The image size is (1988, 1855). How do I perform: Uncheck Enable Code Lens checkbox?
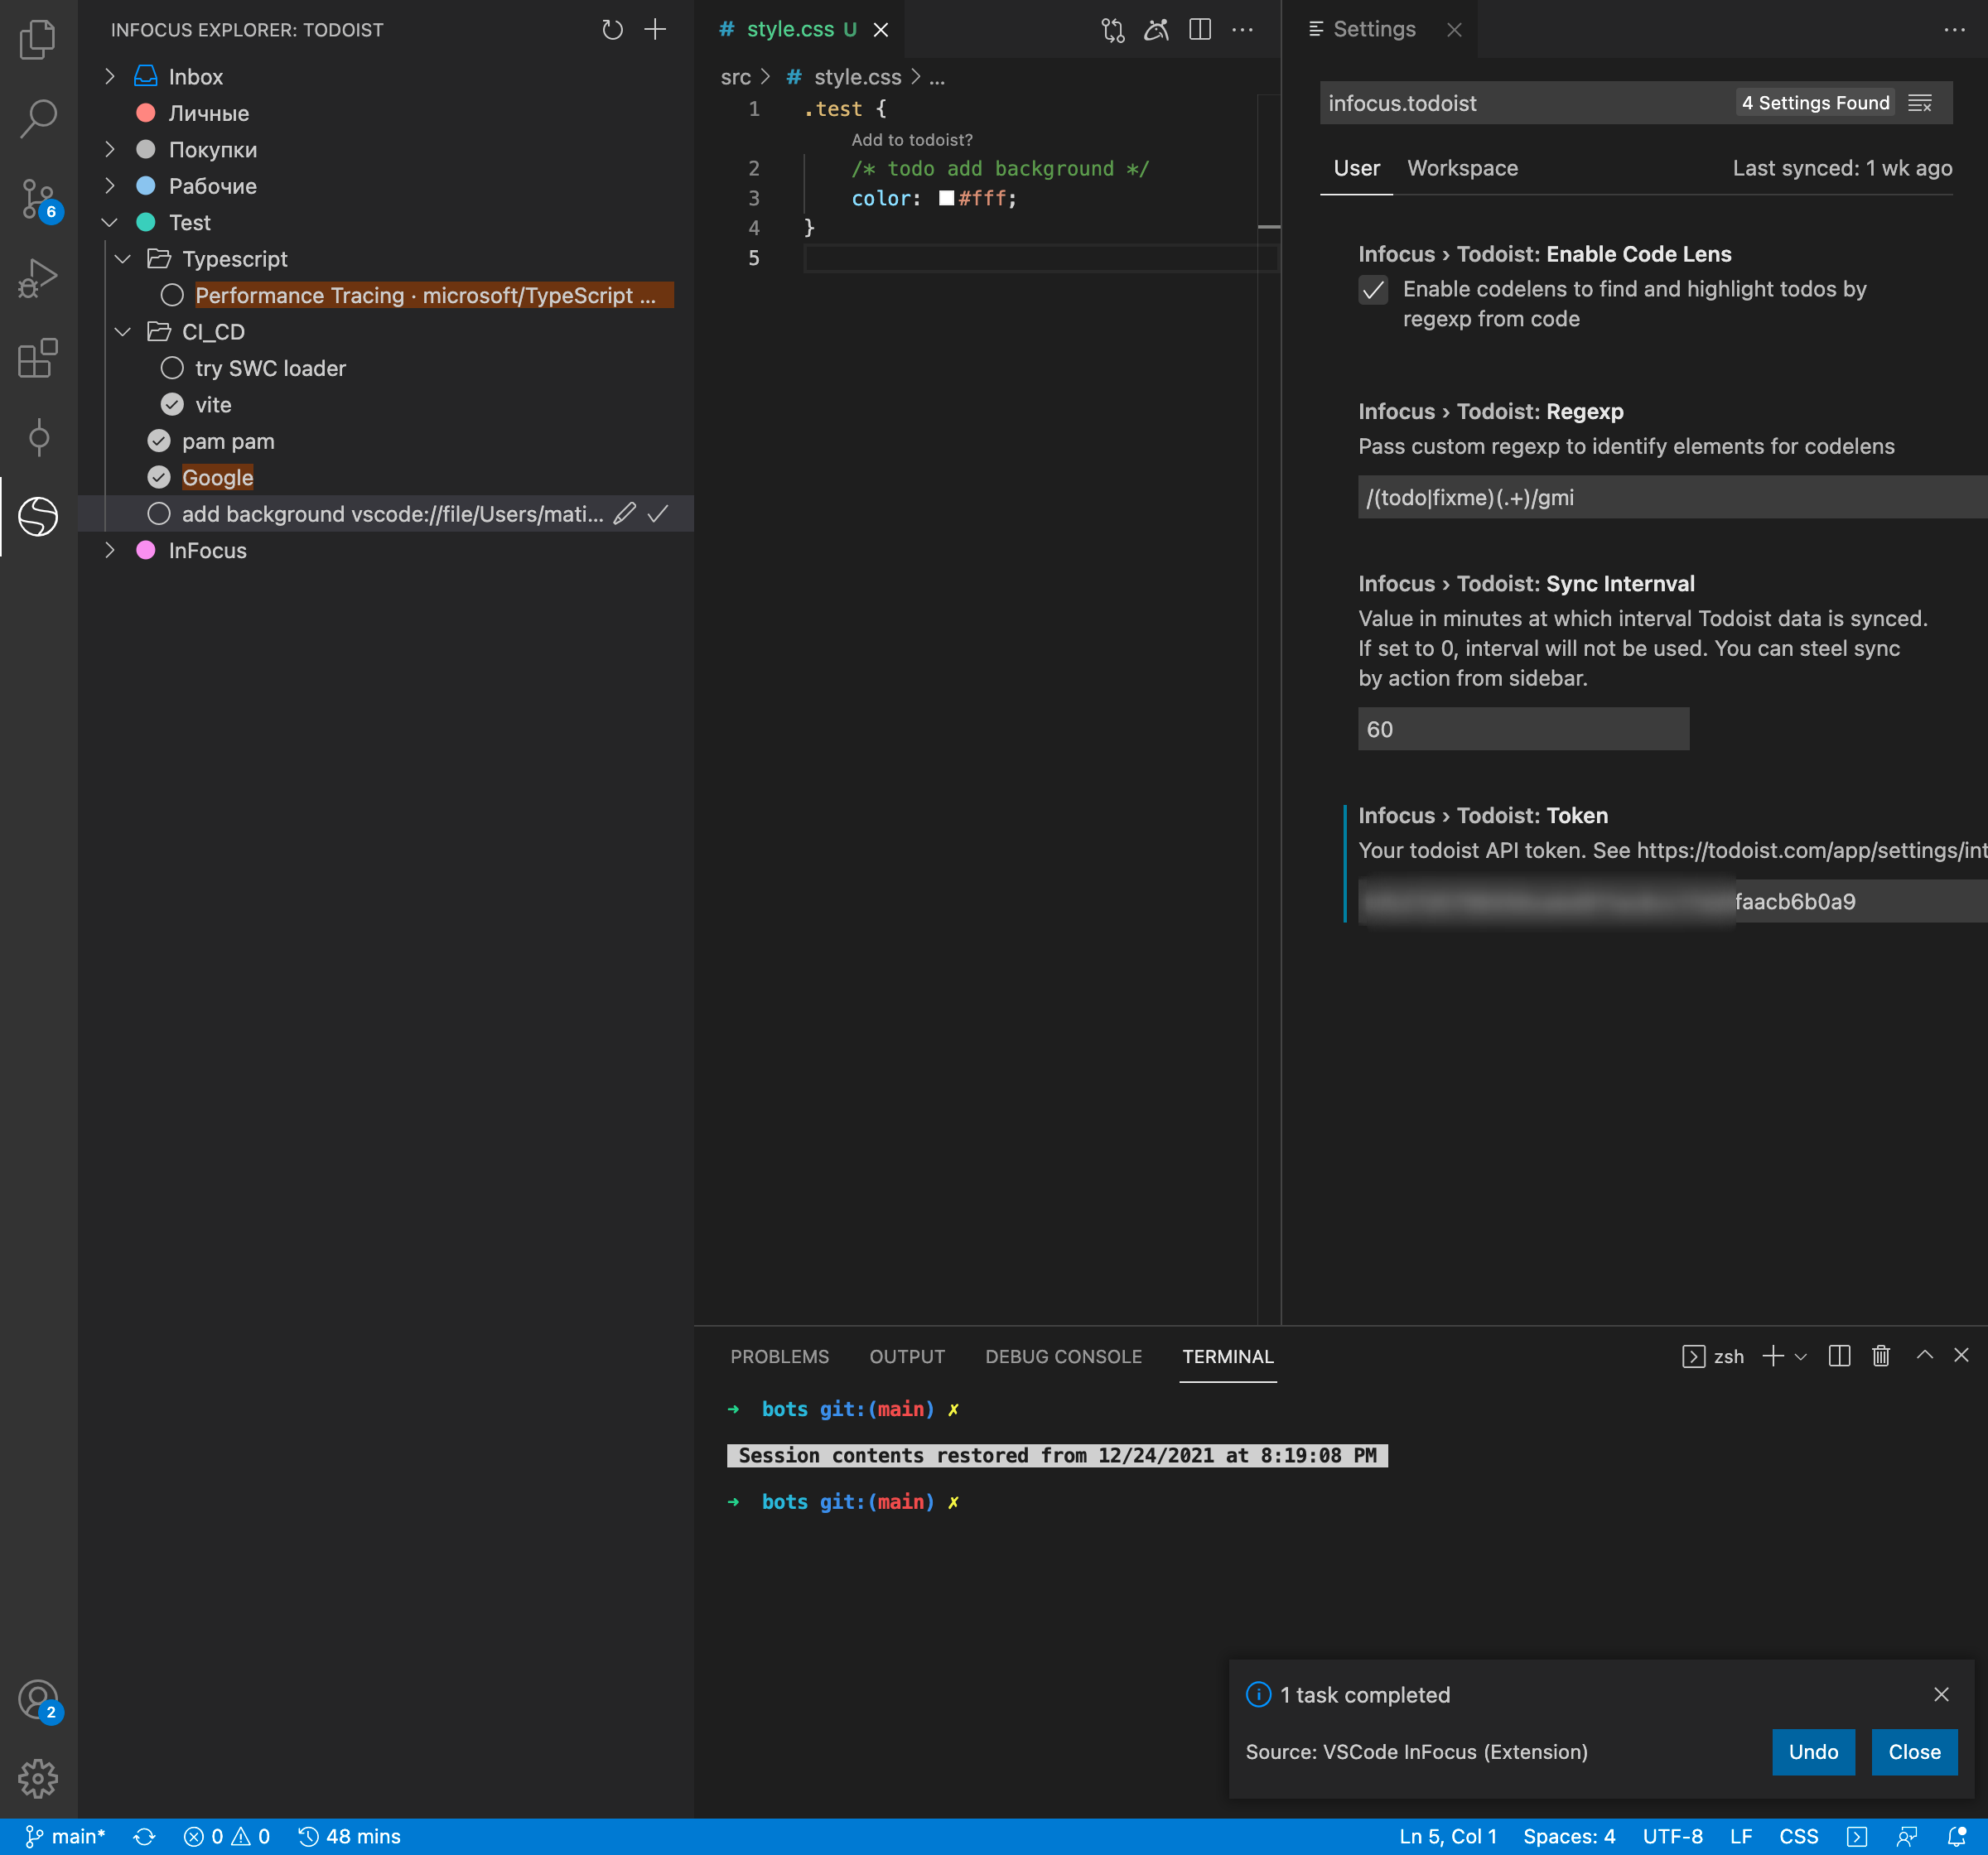pos(1373,290)
